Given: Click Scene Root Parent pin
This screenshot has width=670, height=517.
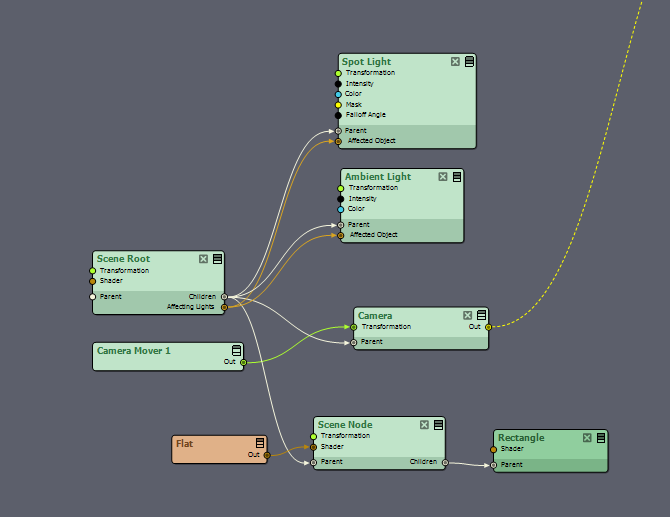Looking at the screenshot, I should pos(93,297).
